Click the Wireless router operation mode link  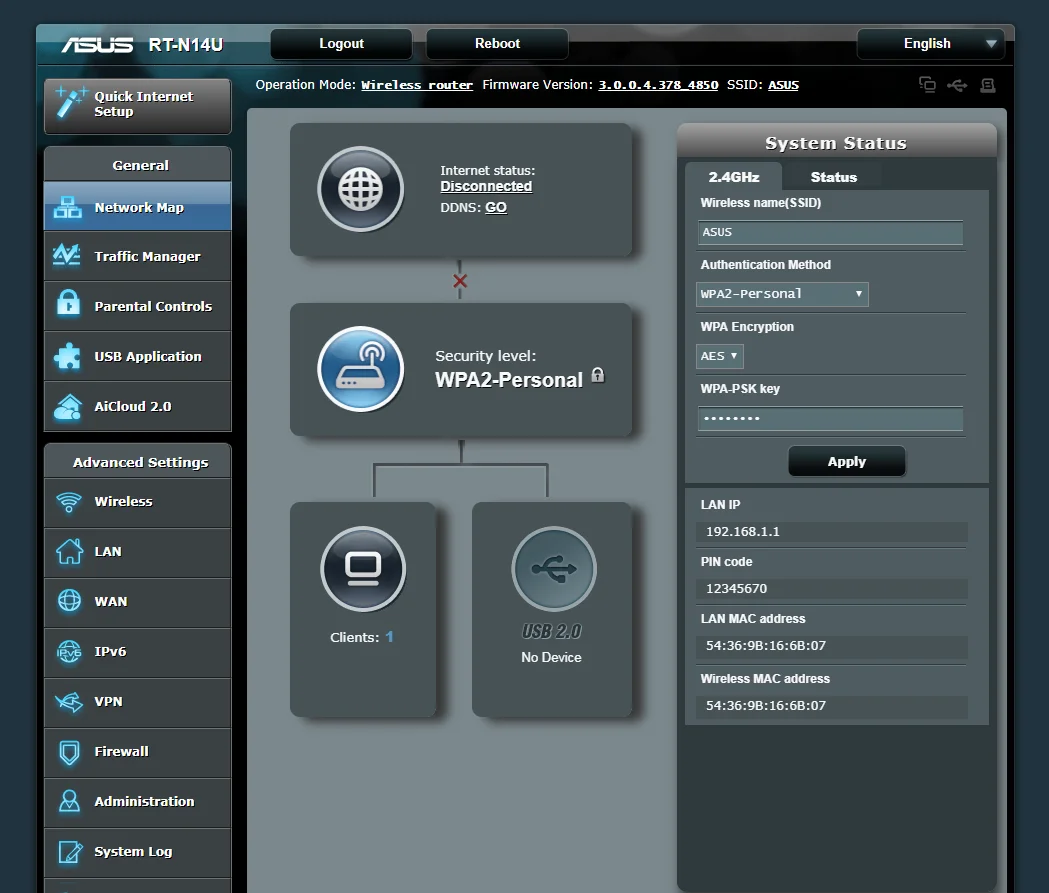click(x=417, y=85)
